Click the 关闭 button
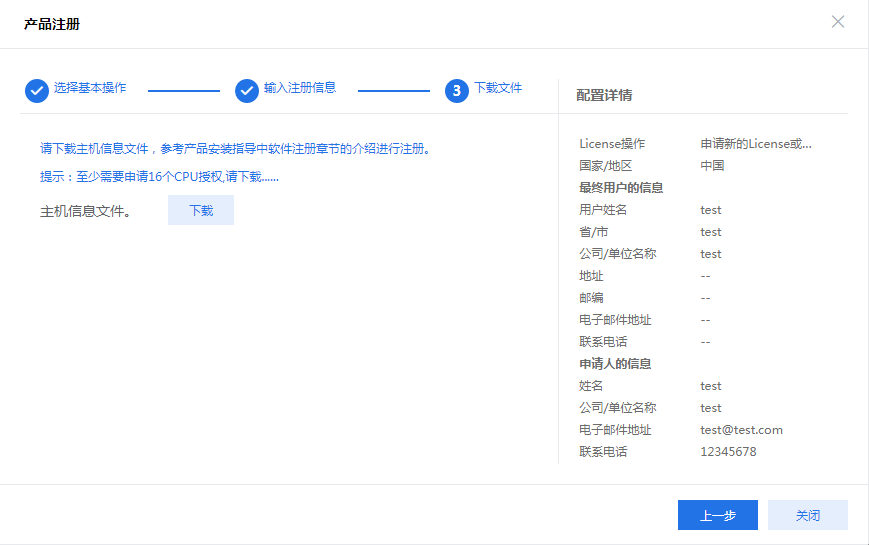Viewport: 869px width, 545px height. tap(807, 515)
